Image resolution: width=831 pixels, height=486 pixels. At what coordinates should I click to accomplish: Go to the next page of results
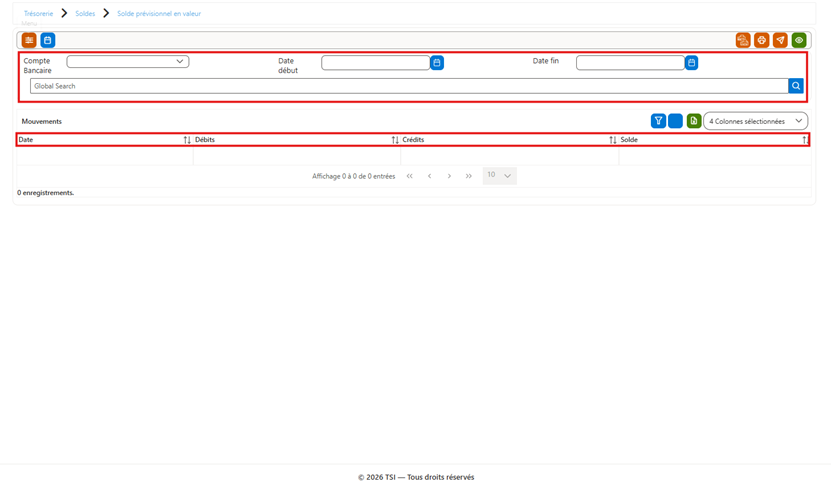pos(449,176)
